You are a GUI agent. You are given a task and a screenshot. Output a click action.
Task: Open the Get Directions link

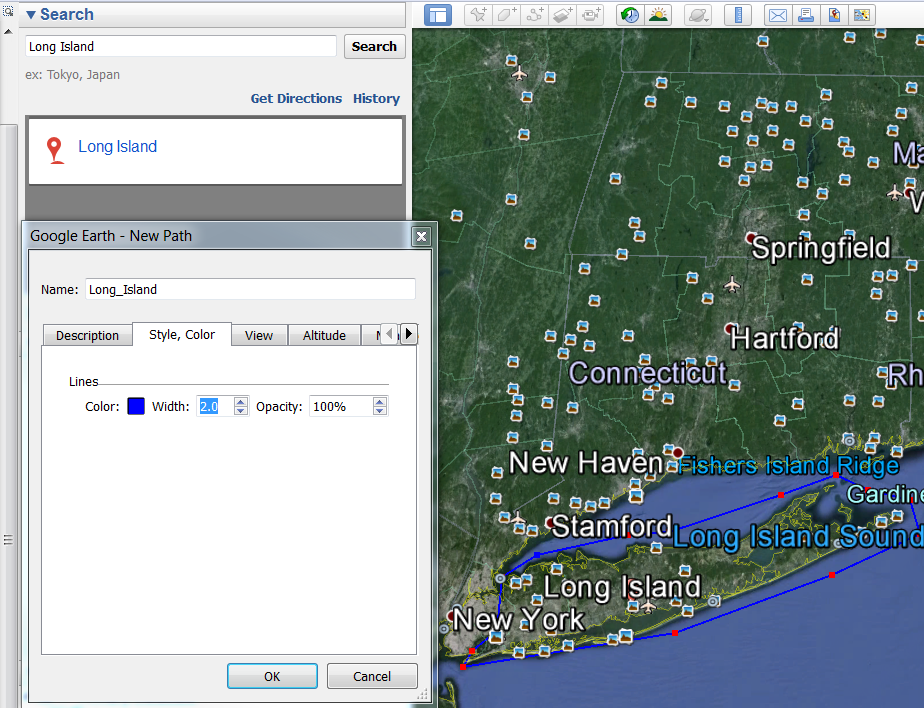pyautogui.click(x=296, y=99)
